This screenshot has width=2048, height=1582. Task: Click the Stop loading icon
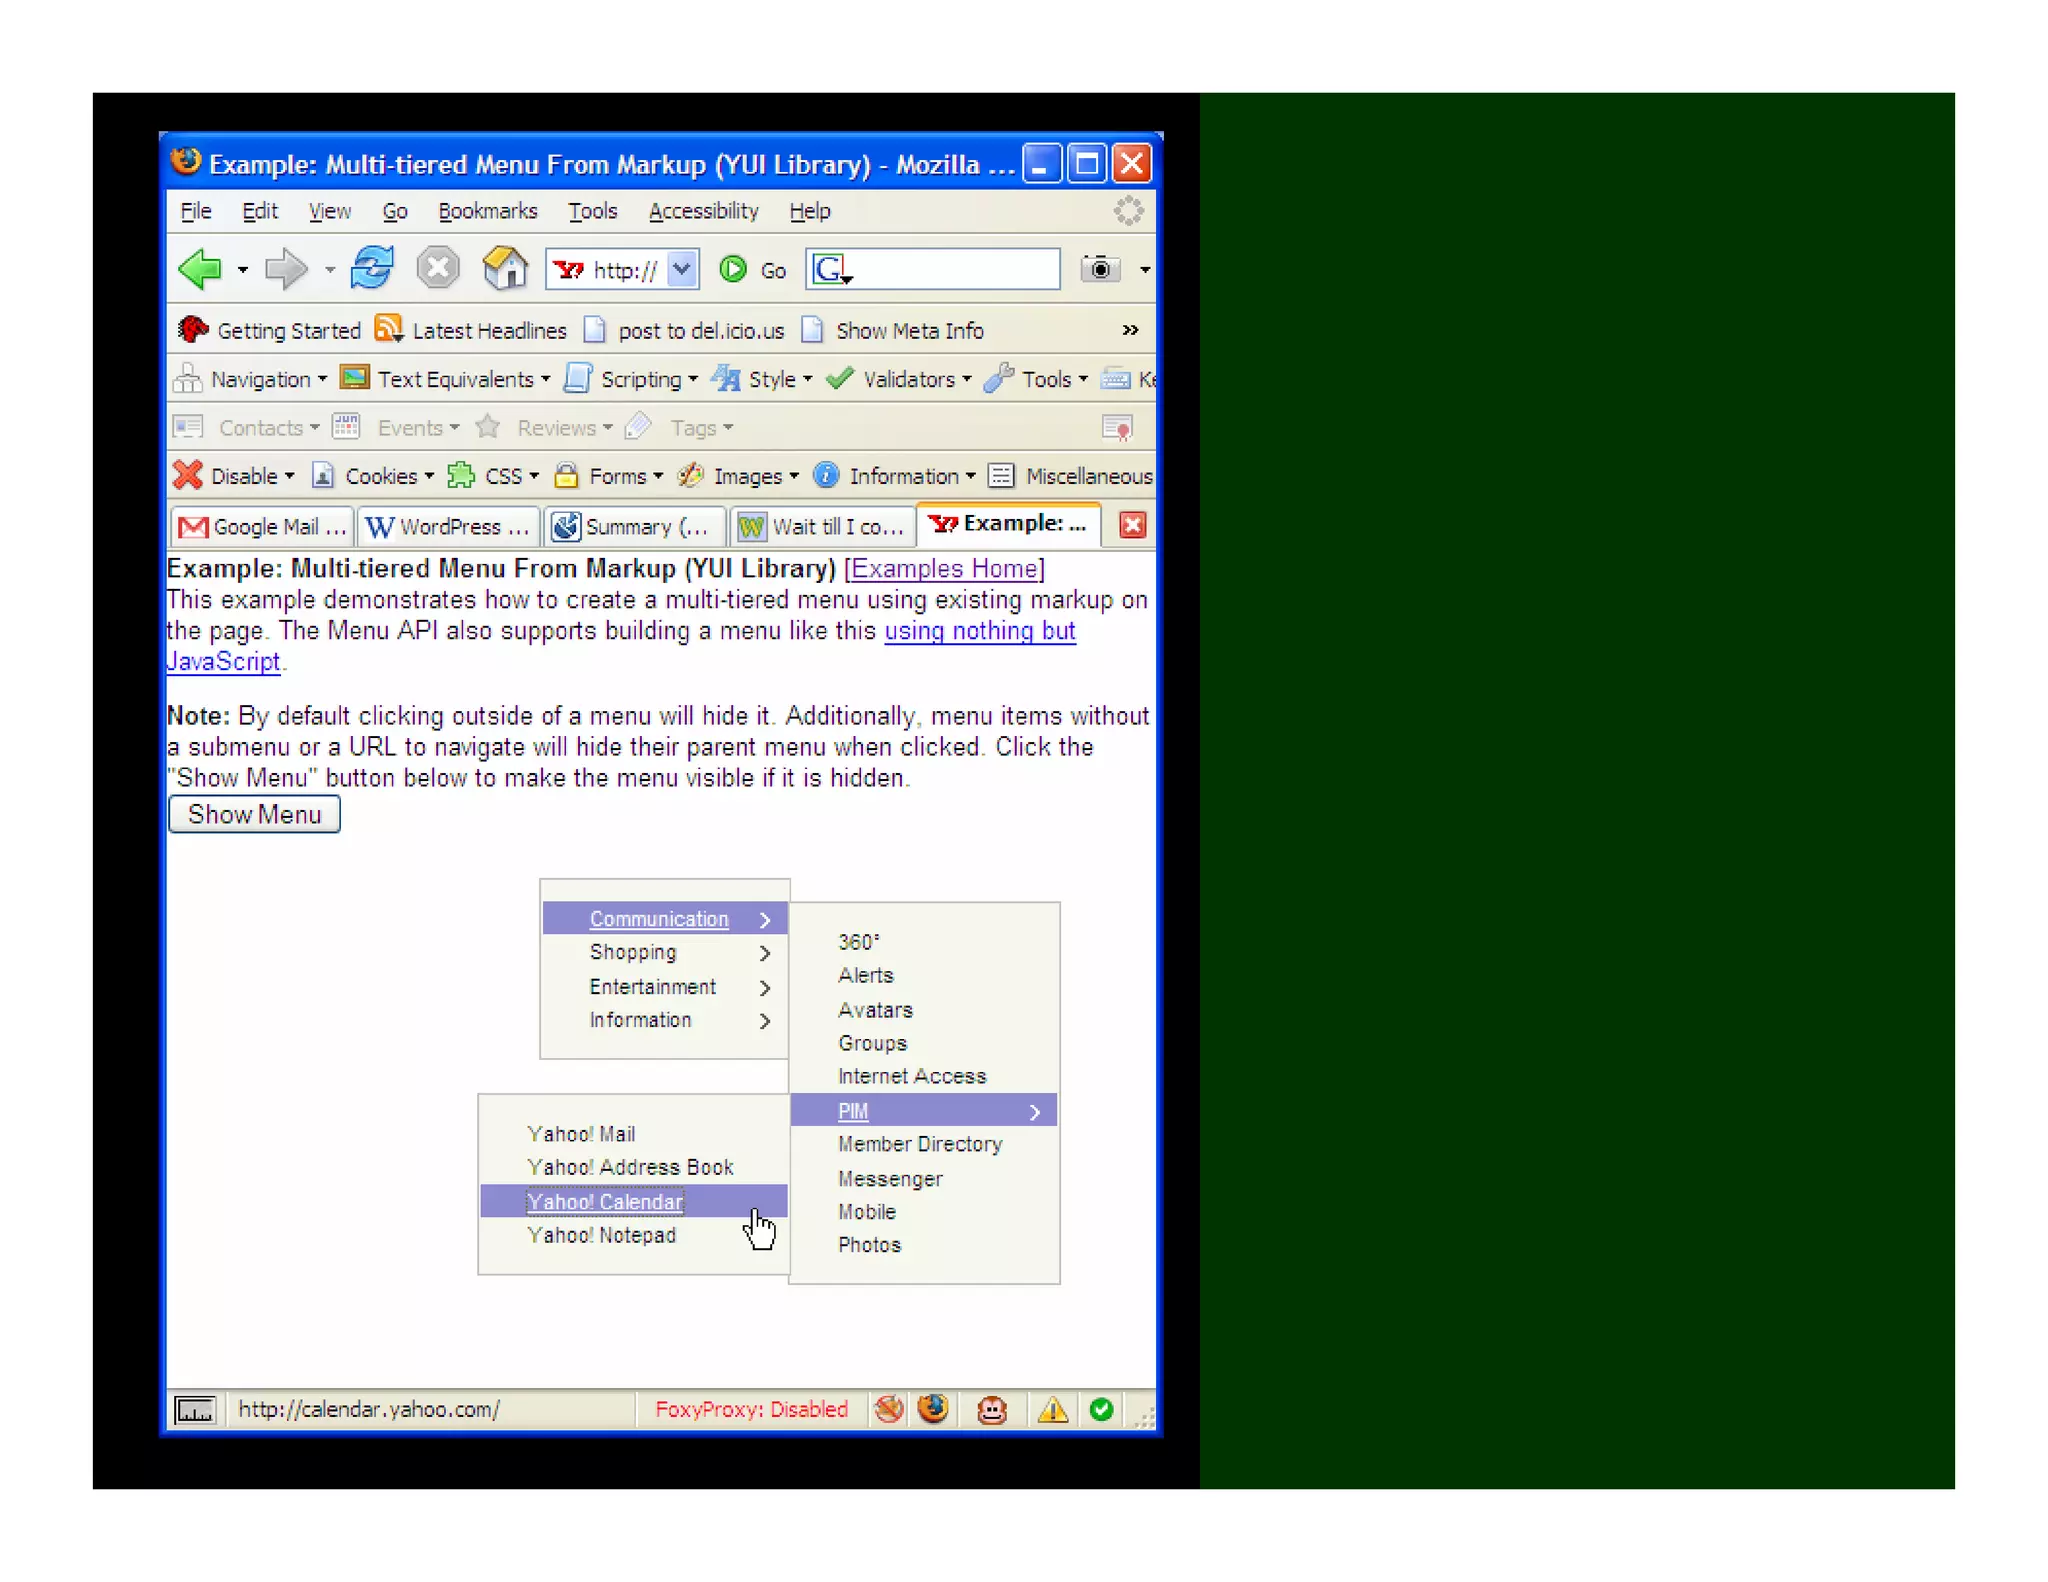[x=438, y=269]
